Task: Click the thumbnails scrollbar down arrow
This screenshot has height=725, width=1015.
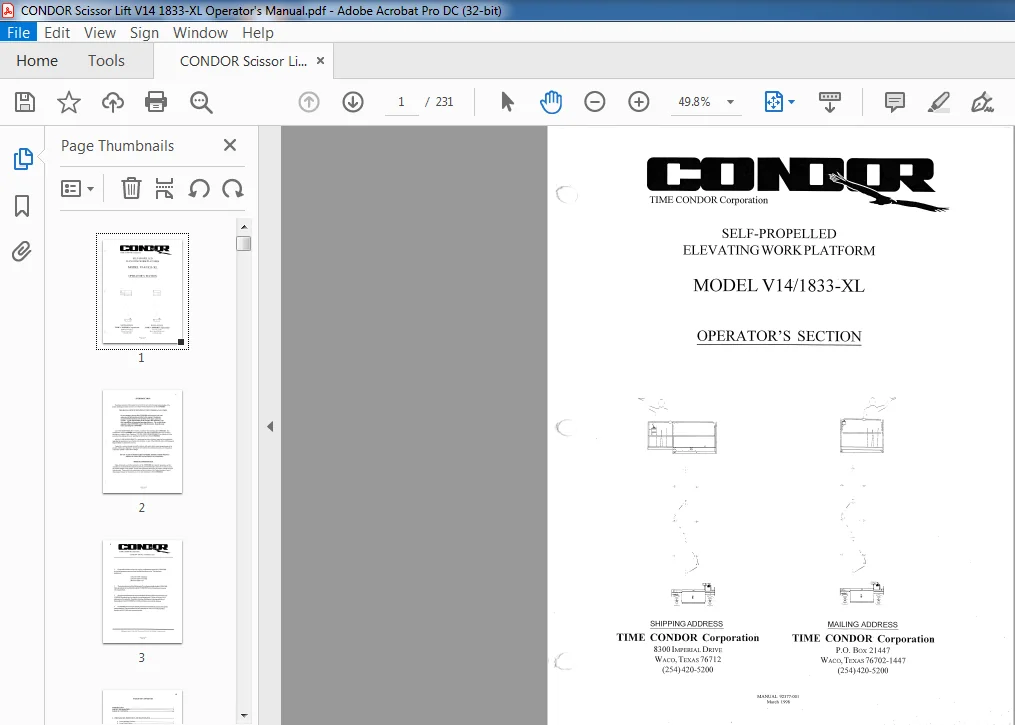Action: [x=243, y=715]
